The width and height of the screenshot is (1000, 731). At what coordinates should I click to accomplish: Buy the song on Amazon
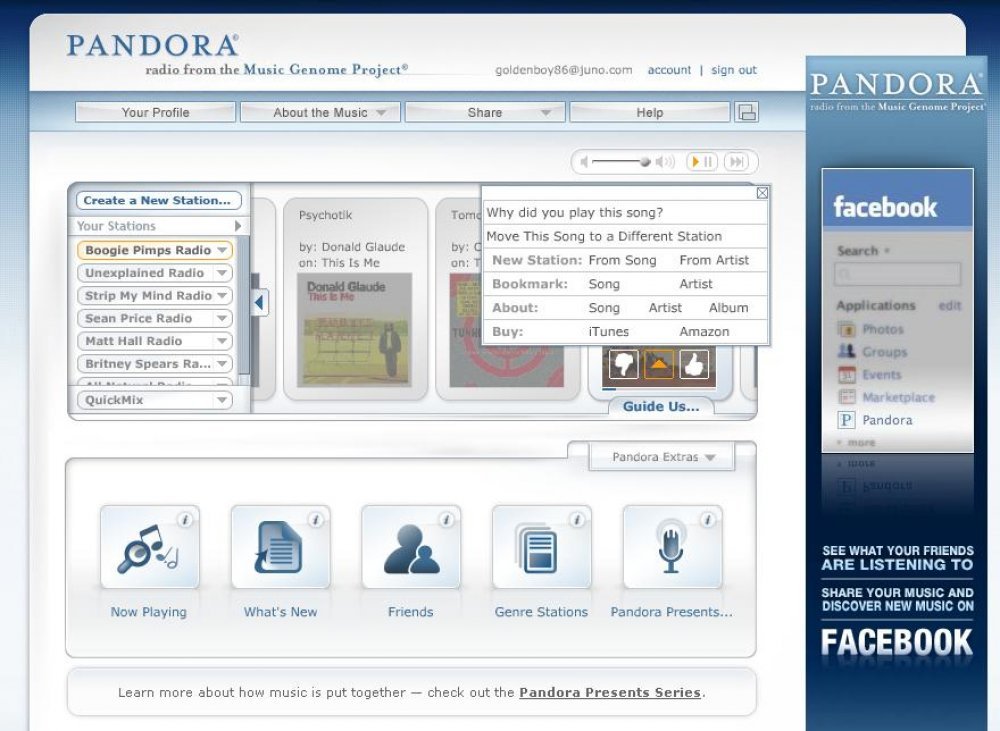(704, 332)
